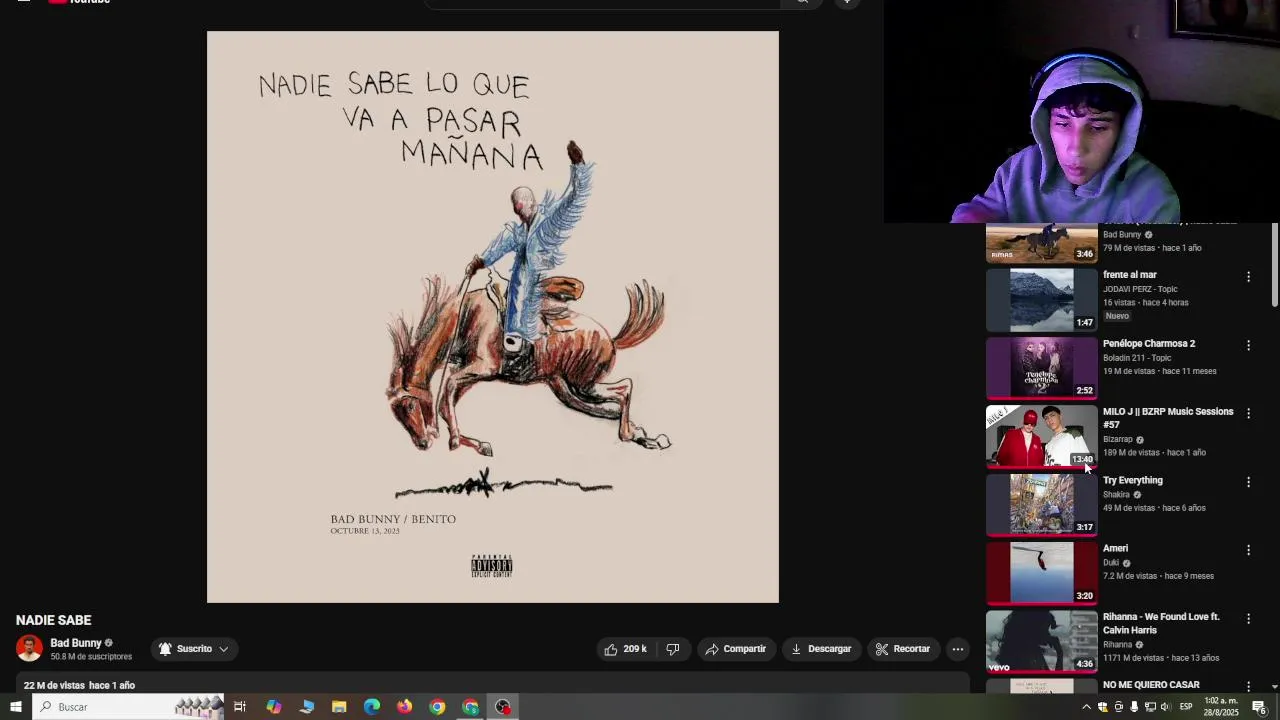Open the Windows Start menu
The image size is (1280, 720).
15,707
